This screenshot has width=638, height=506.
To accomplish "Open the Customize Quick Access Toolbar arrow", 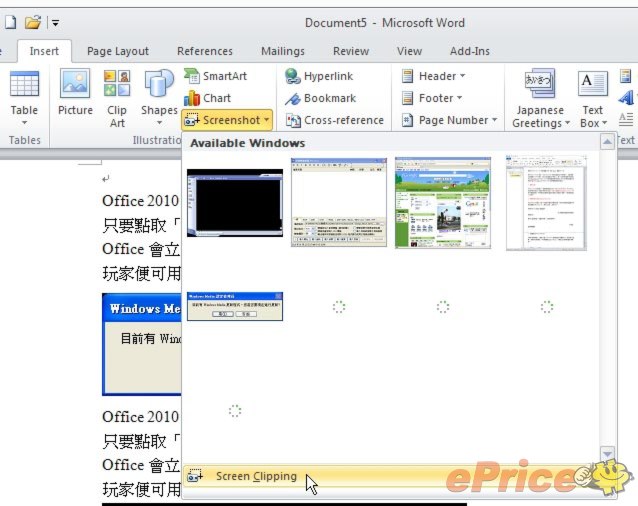I will click(56, 23).
